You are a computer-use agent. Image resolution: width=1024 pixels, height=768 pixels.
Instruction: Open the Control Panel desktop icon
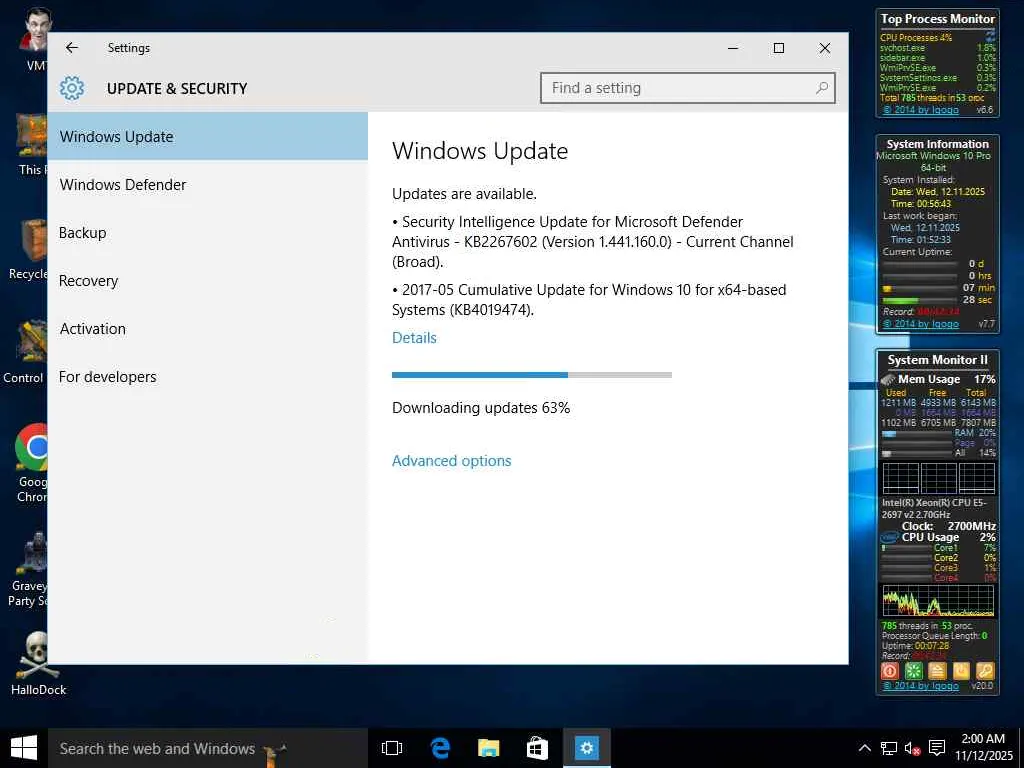pyautogui.click(x=26, y=351)
